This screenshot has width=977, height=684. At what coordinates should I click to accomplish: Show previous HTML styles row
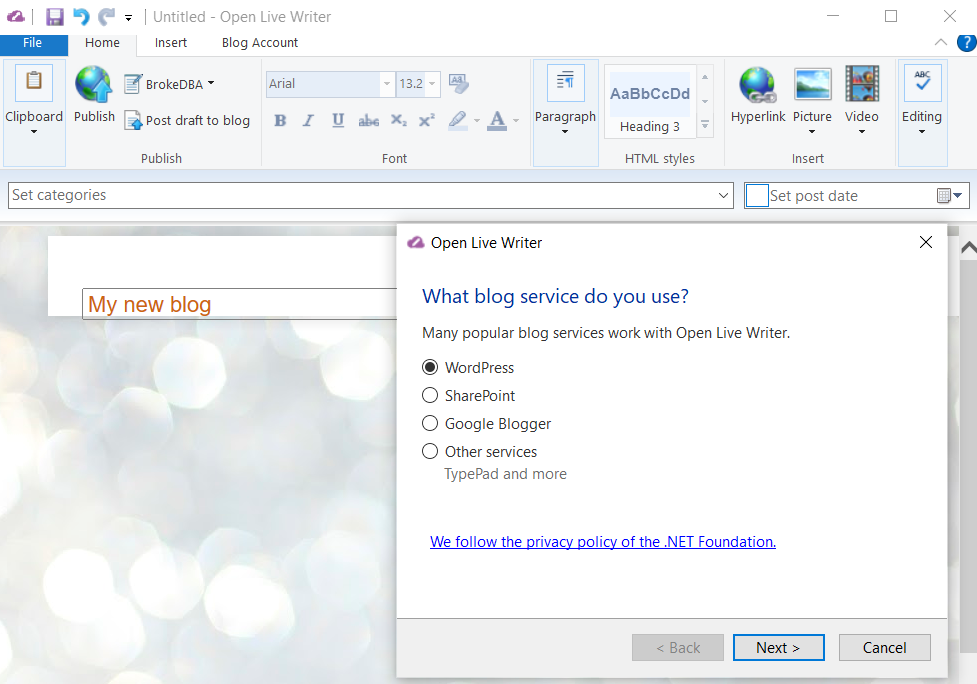point(705,77)
